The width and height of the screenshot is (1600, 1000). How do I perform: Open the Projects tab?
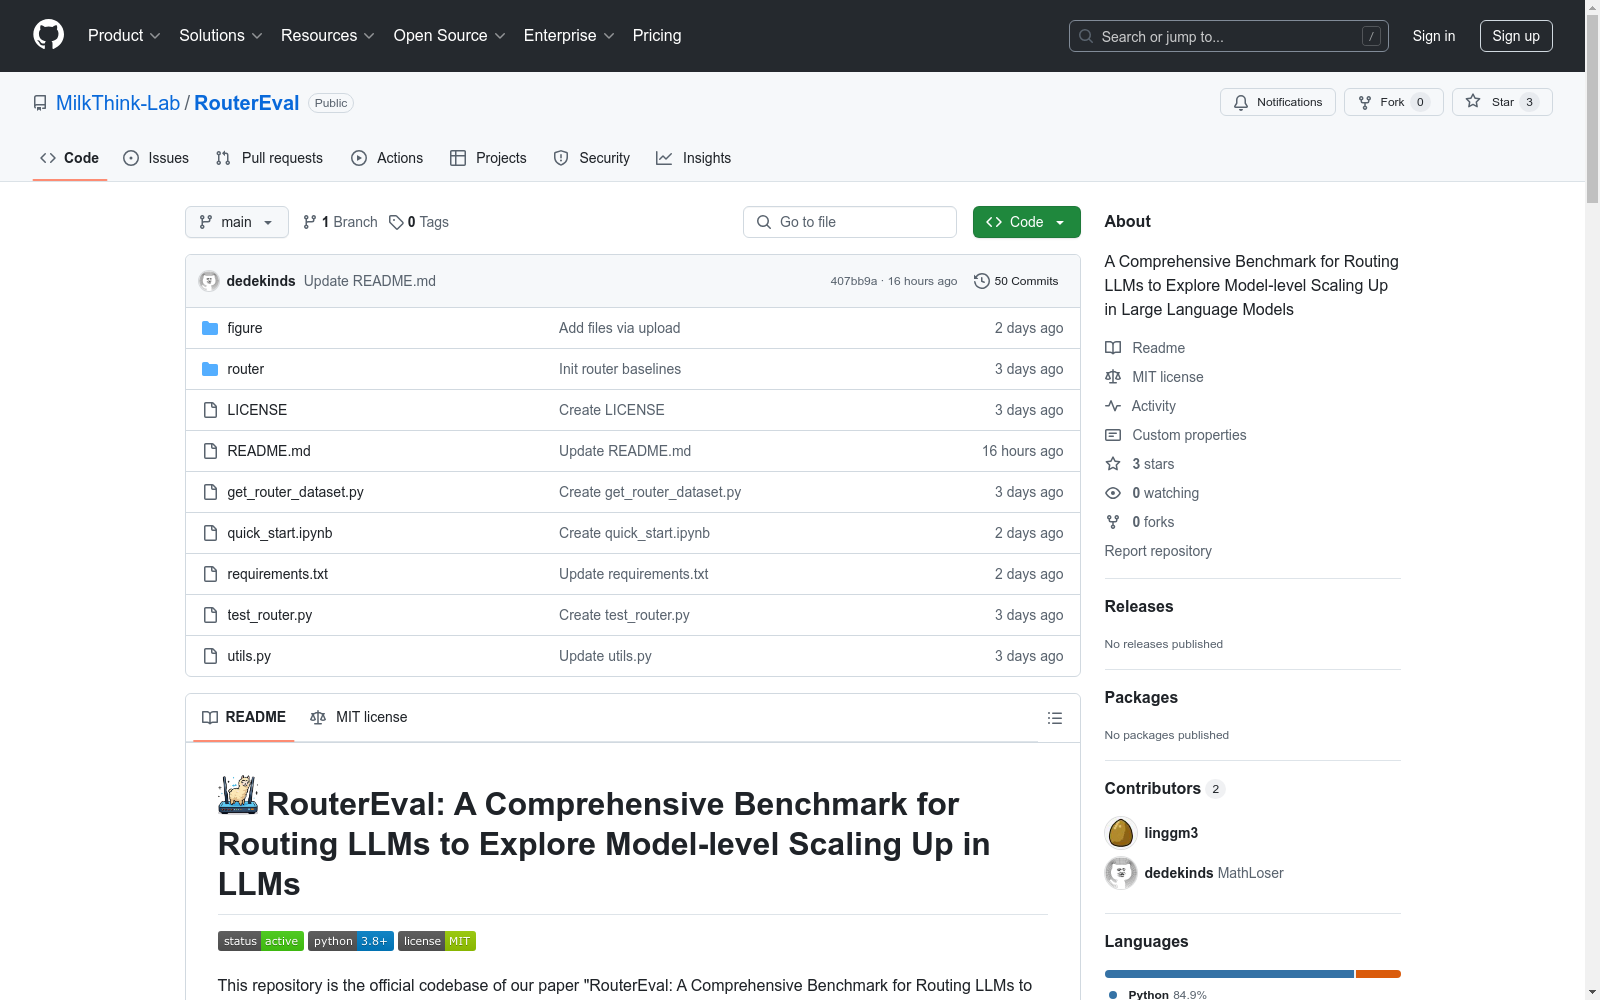[488, 158]
